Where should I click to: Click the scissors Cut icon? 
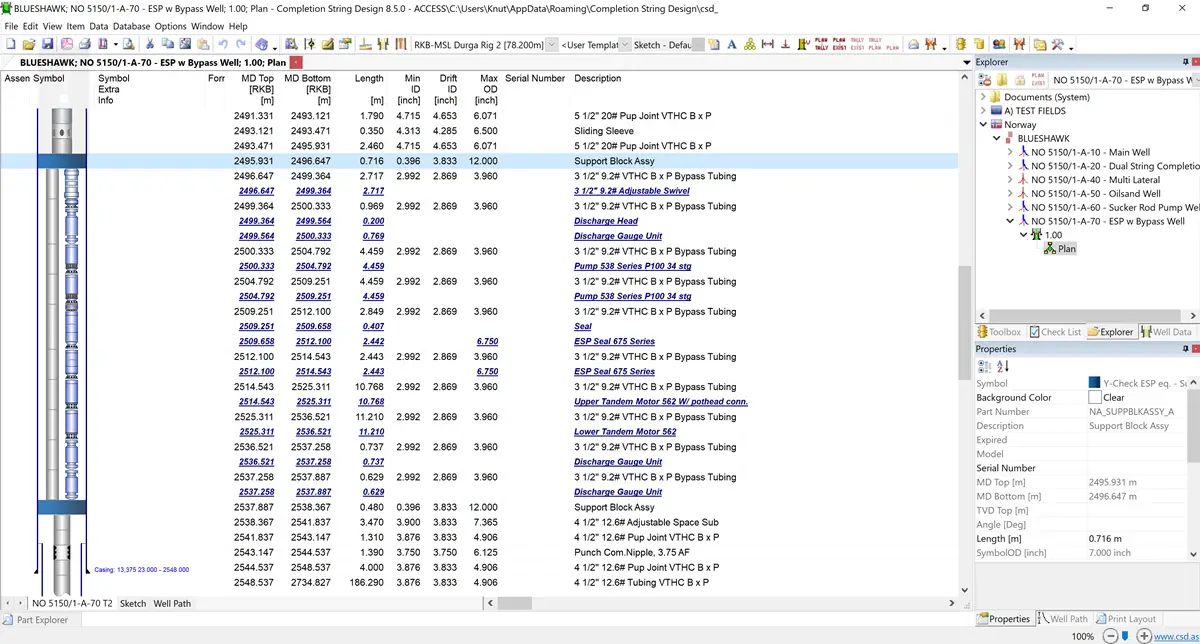tap(150, 45)
